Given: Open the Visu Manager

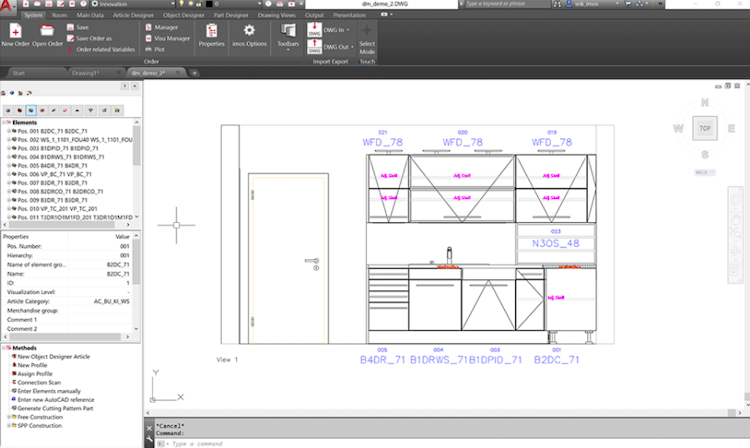Looking at the screenshot, I should click(x=167, y=38).
